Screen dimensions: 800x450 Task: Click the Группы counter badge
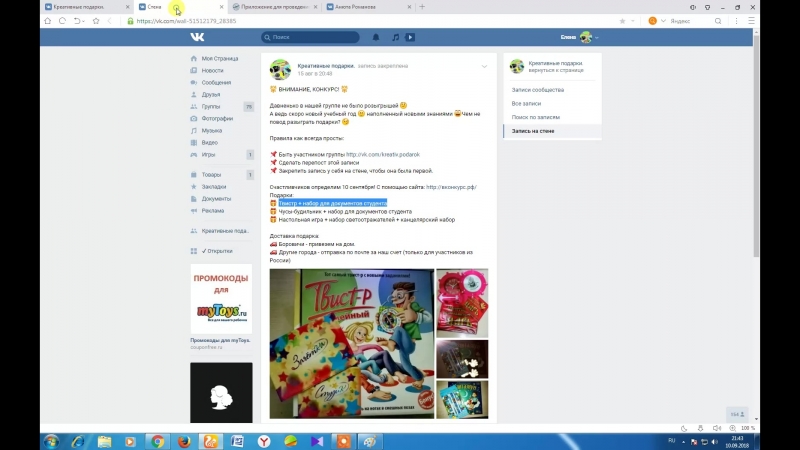point(249,107)
